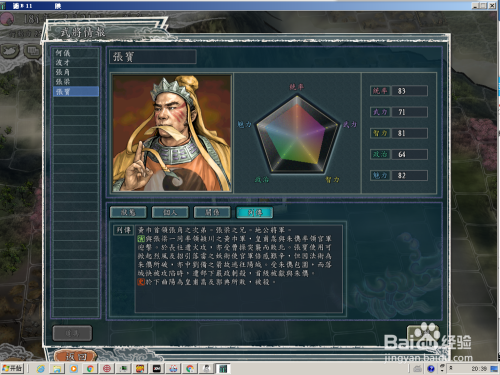The width and height of the screenshot is (500, 375).
Task: Click the greyed button above 返回
Action: click(x=72, y=333)
